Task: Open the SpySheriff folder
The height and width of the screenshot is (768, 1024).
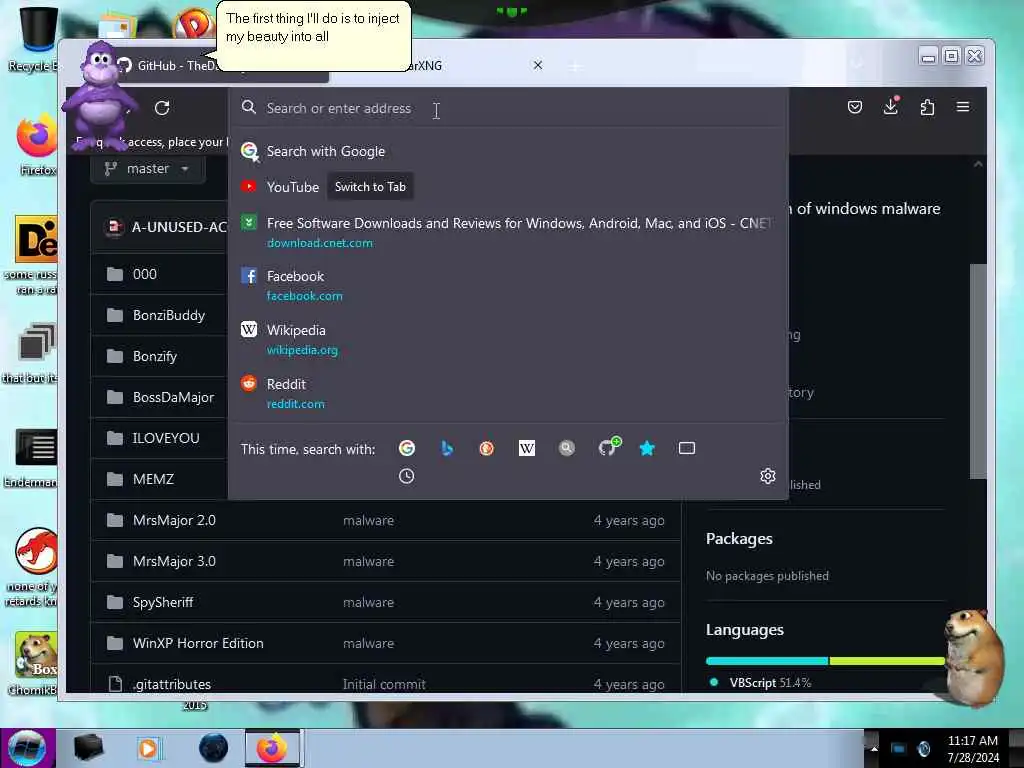Action: (x=163, y=602)
